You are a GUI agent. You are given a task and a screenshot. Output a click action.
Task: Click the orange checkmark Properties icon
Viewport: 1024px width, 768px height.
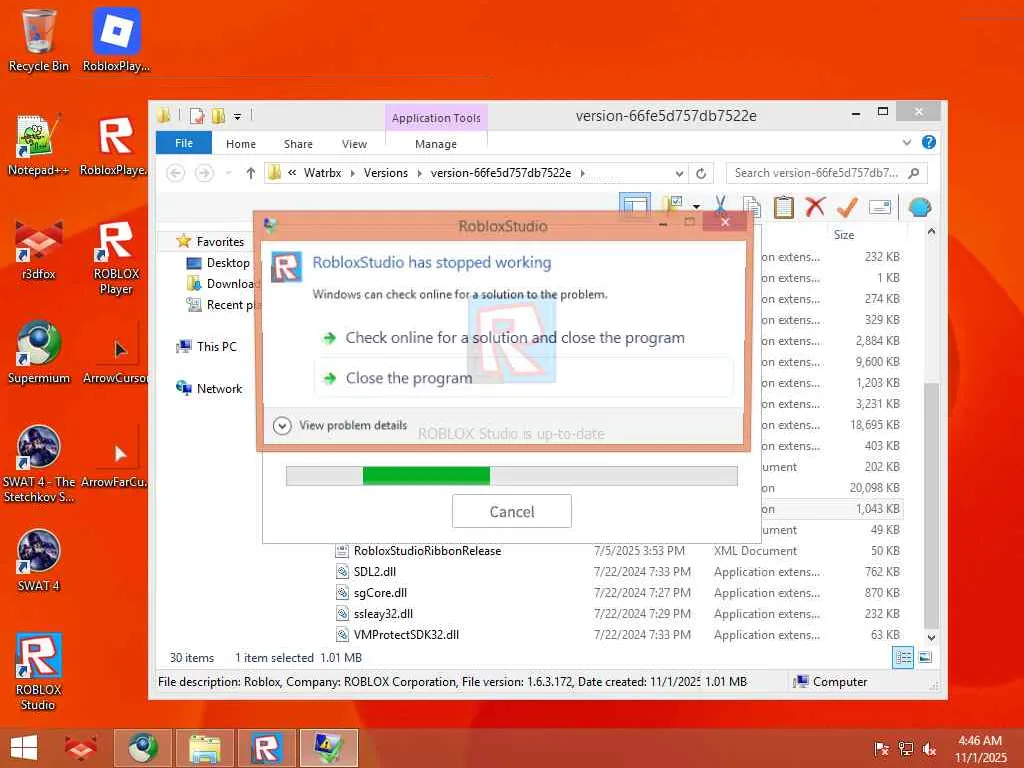(847, 207)
